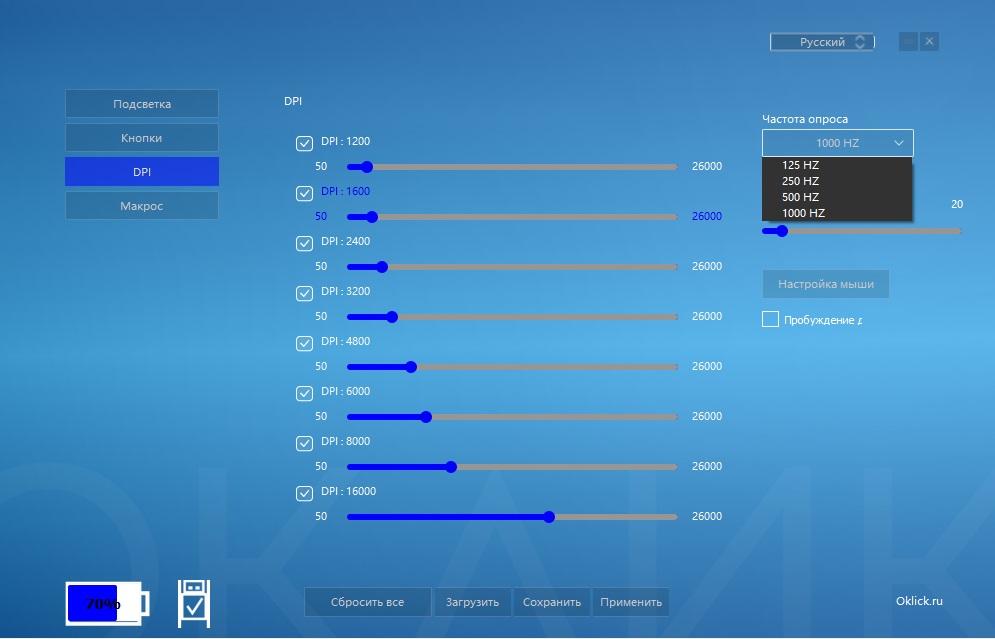Click the device profile checklist icon
Image resolution: width=995 pixels, height=639 pixels.
point(194,603)
